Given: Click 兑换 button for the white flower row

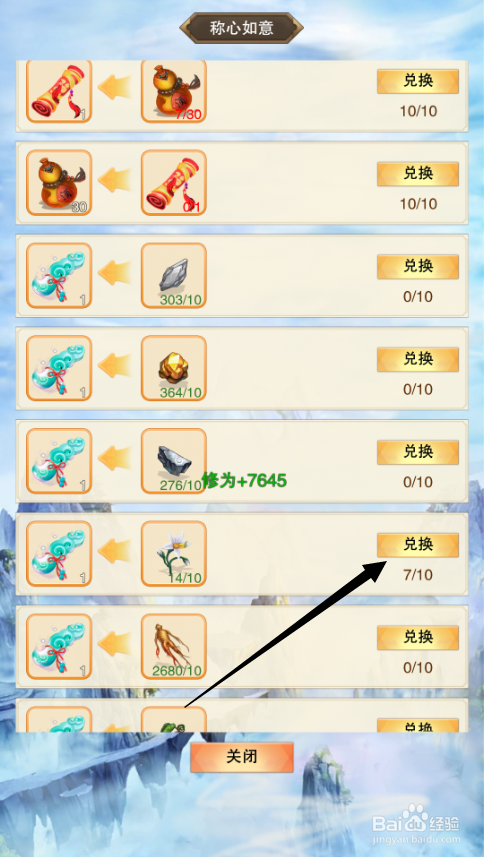Looking at the screenshot, I should click(x=418, y=545).
